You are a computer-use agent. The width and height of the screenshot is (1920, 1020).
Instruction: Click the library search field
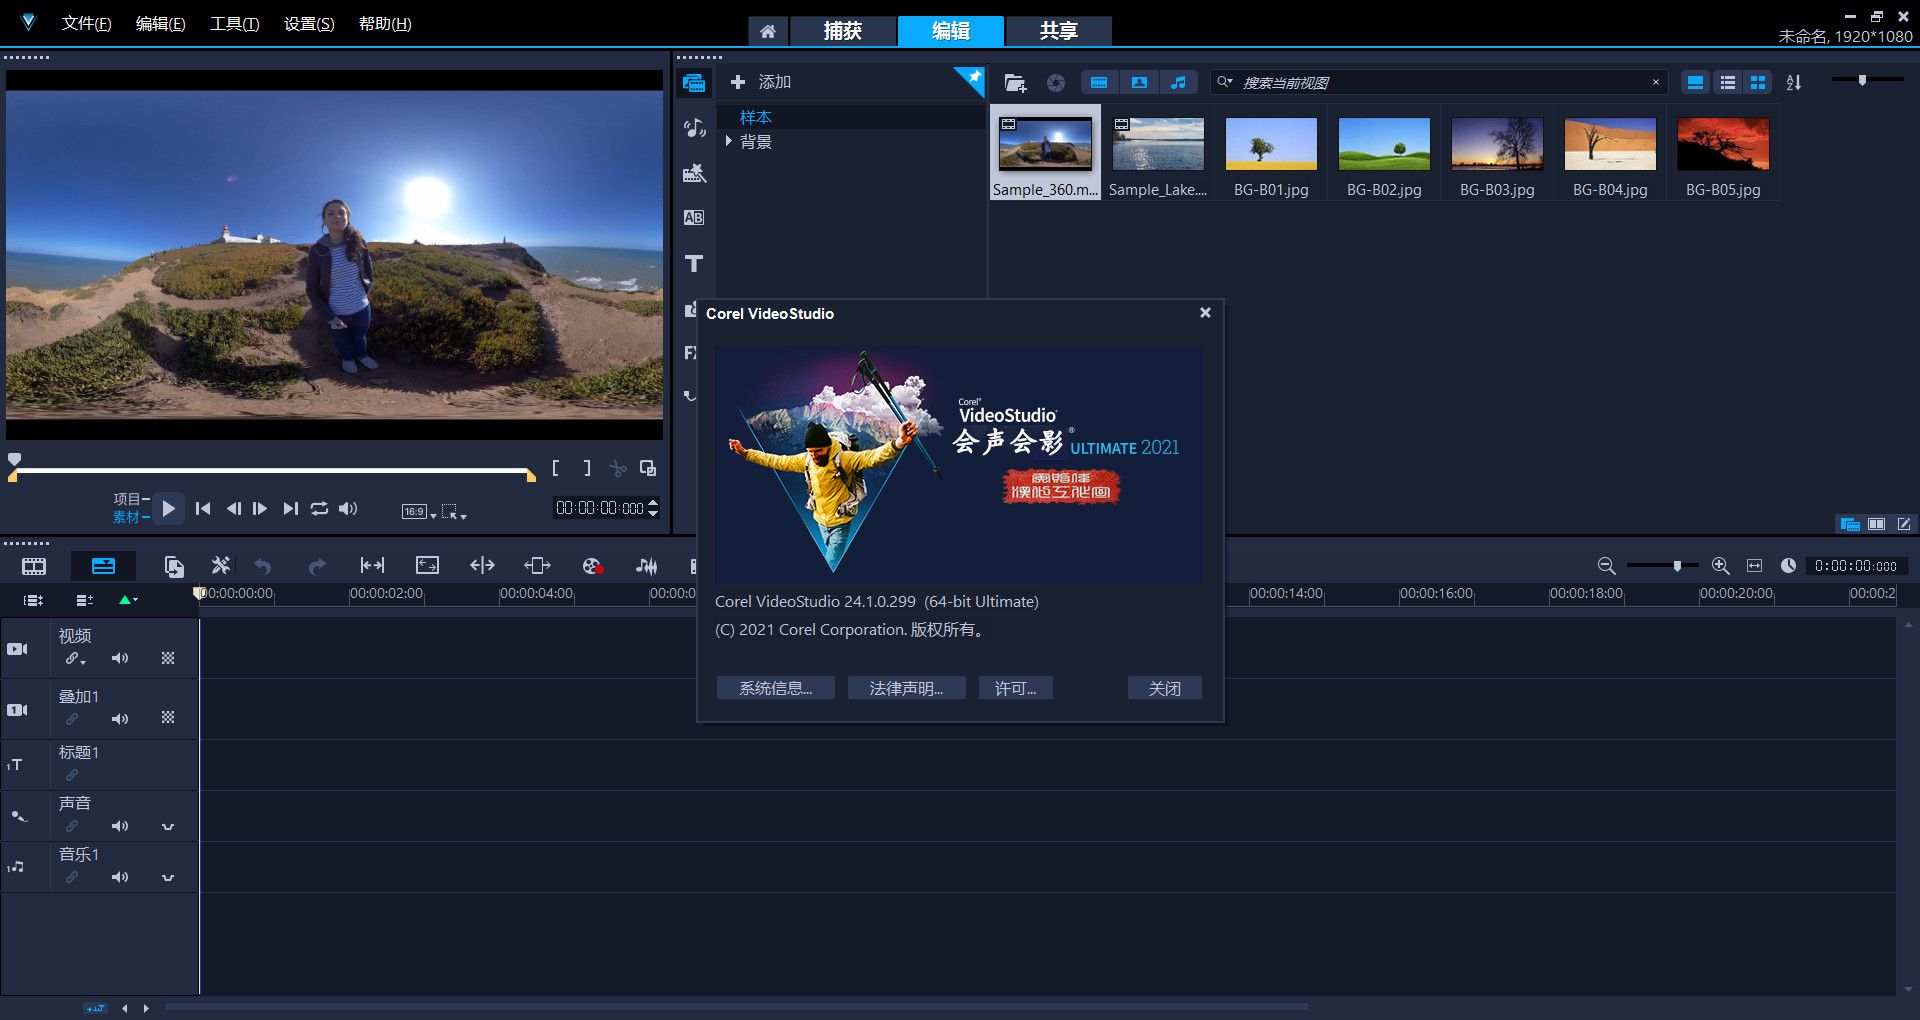tap(1440, 83)
